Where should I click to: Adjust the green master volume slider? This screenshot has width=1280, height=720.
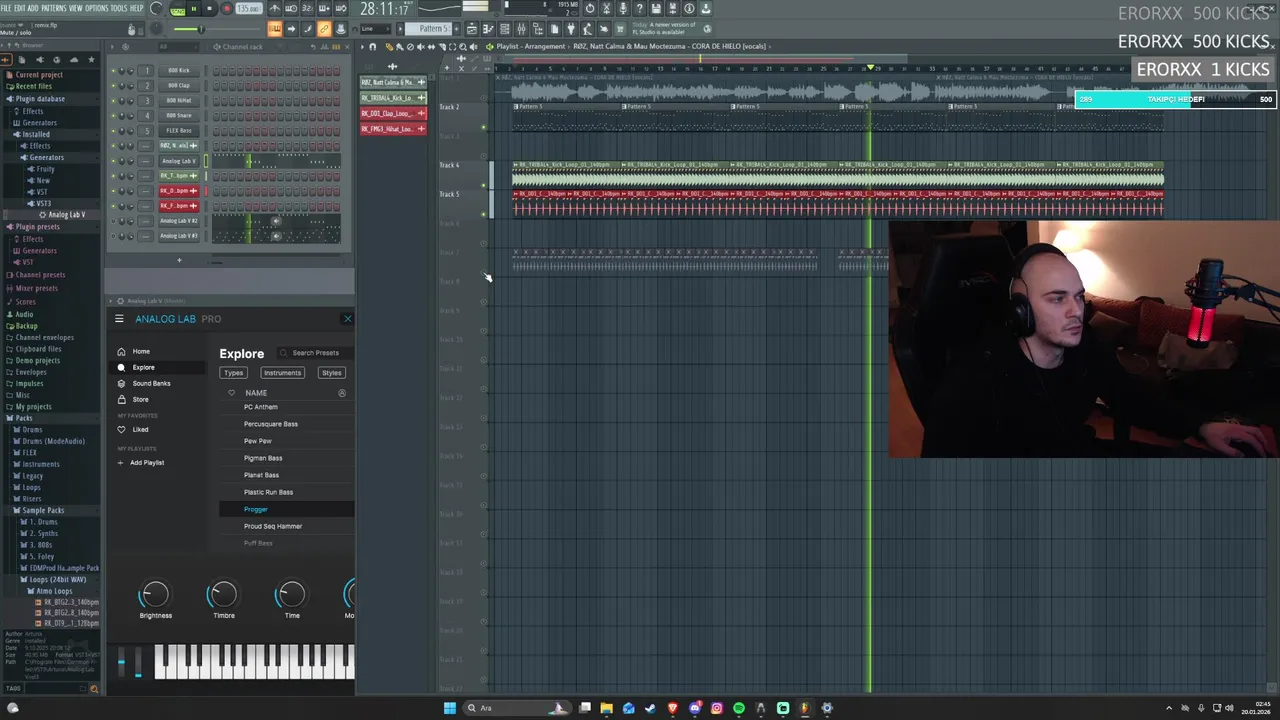pos(201,29)
